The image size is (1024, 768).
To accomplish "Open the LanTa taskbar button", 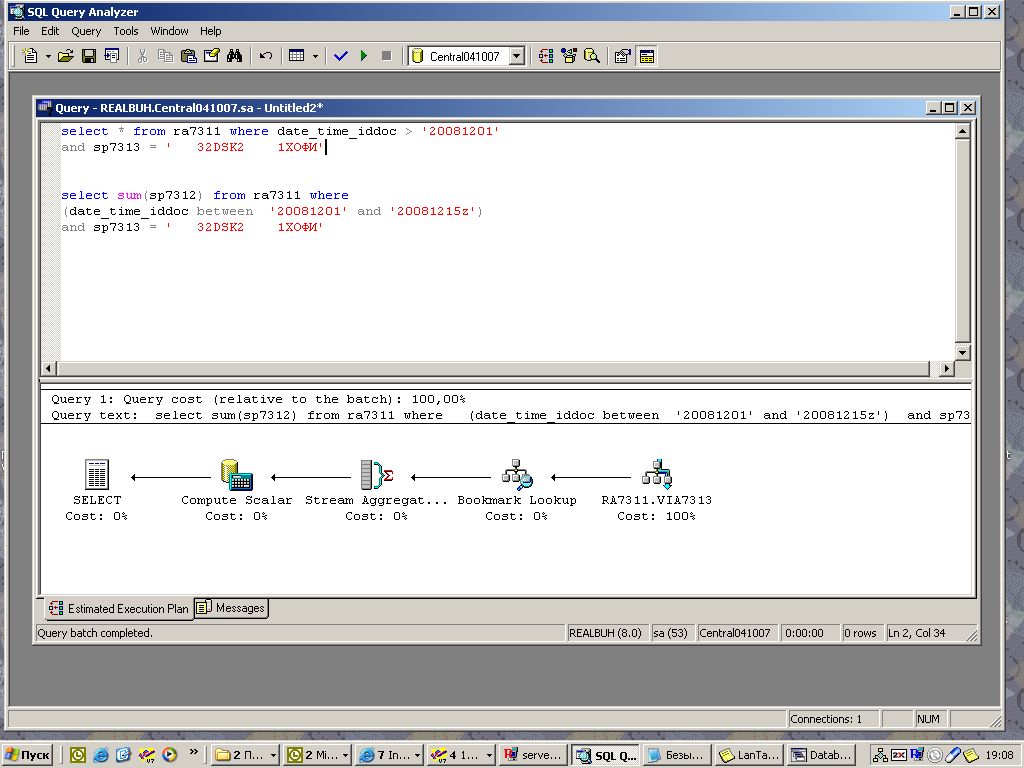I will pos(748,755).
